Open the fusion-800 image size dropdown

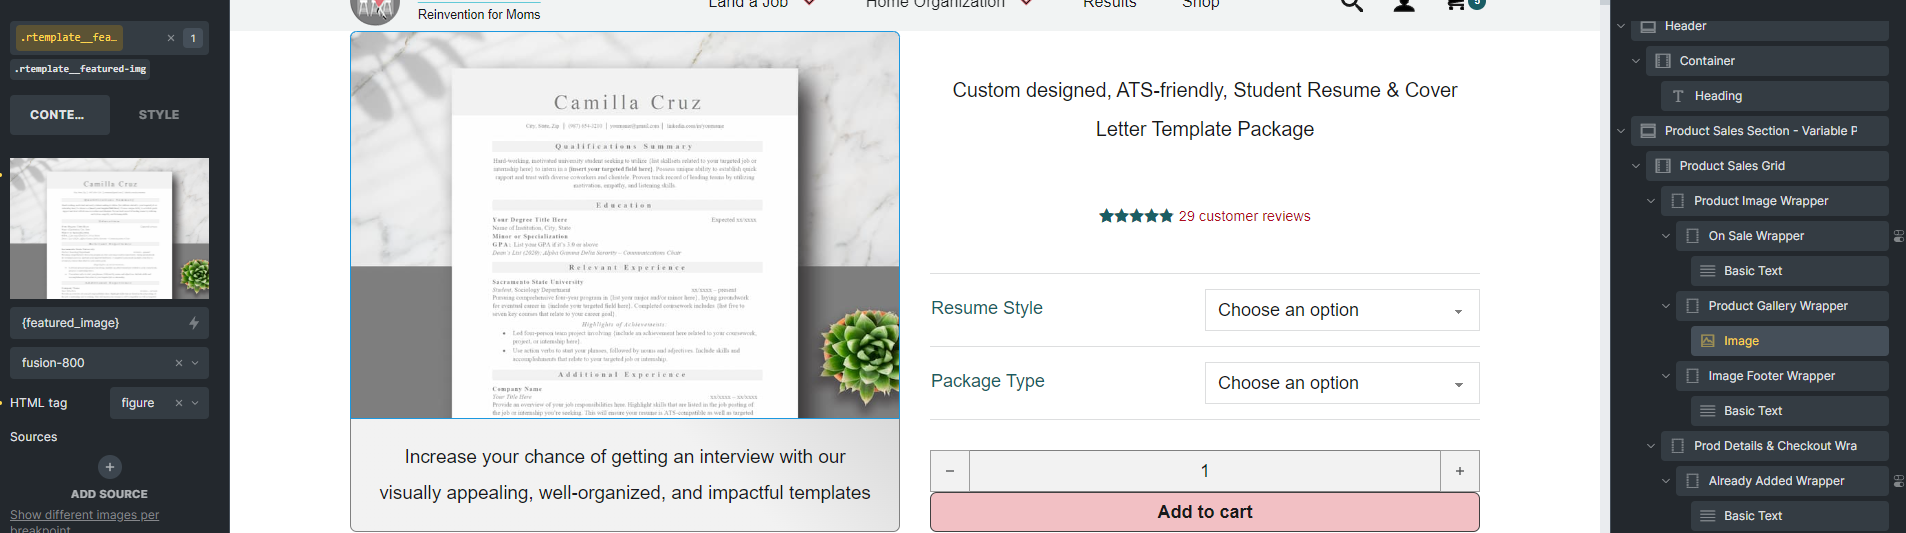pos(195,363)
